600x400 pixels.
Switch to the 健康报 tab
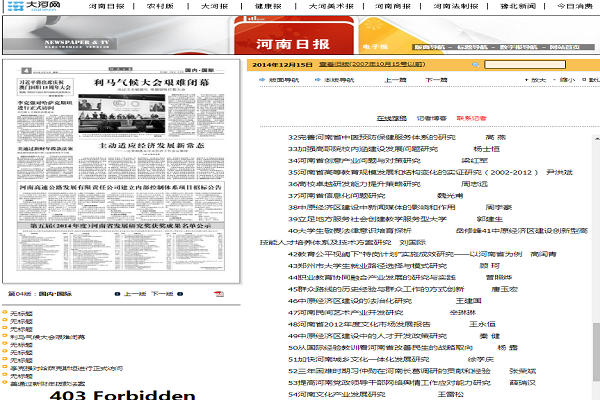(x=270, y=7)
